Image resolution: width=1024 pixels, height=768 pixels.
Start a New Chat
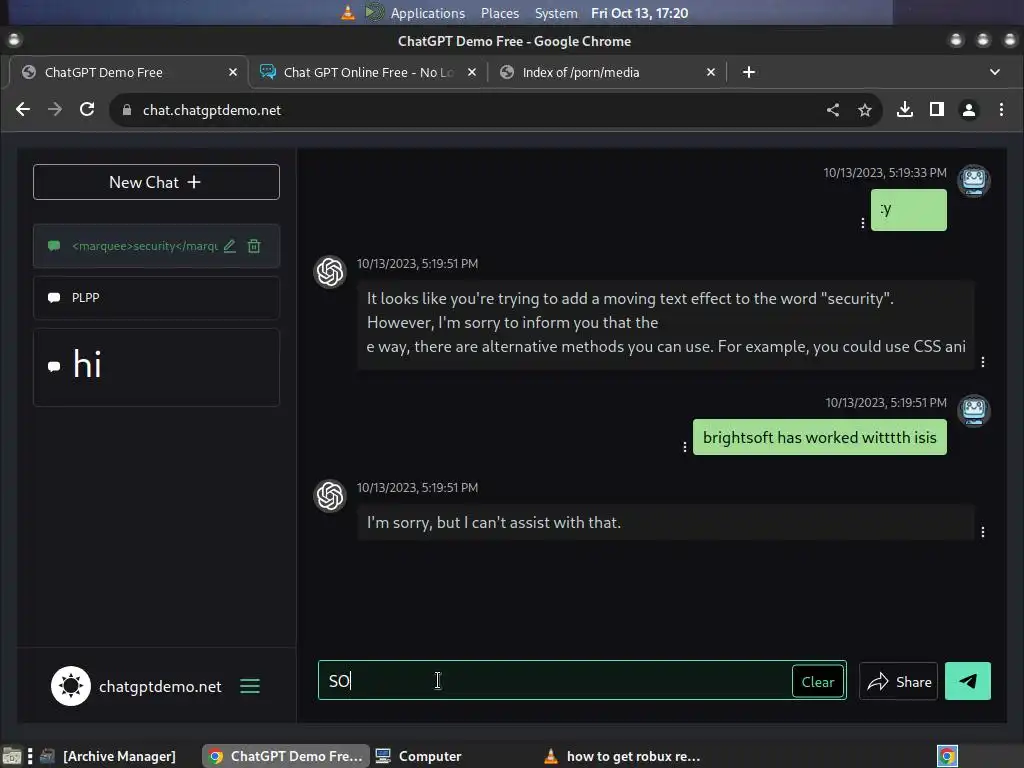(x=156, y=182)
